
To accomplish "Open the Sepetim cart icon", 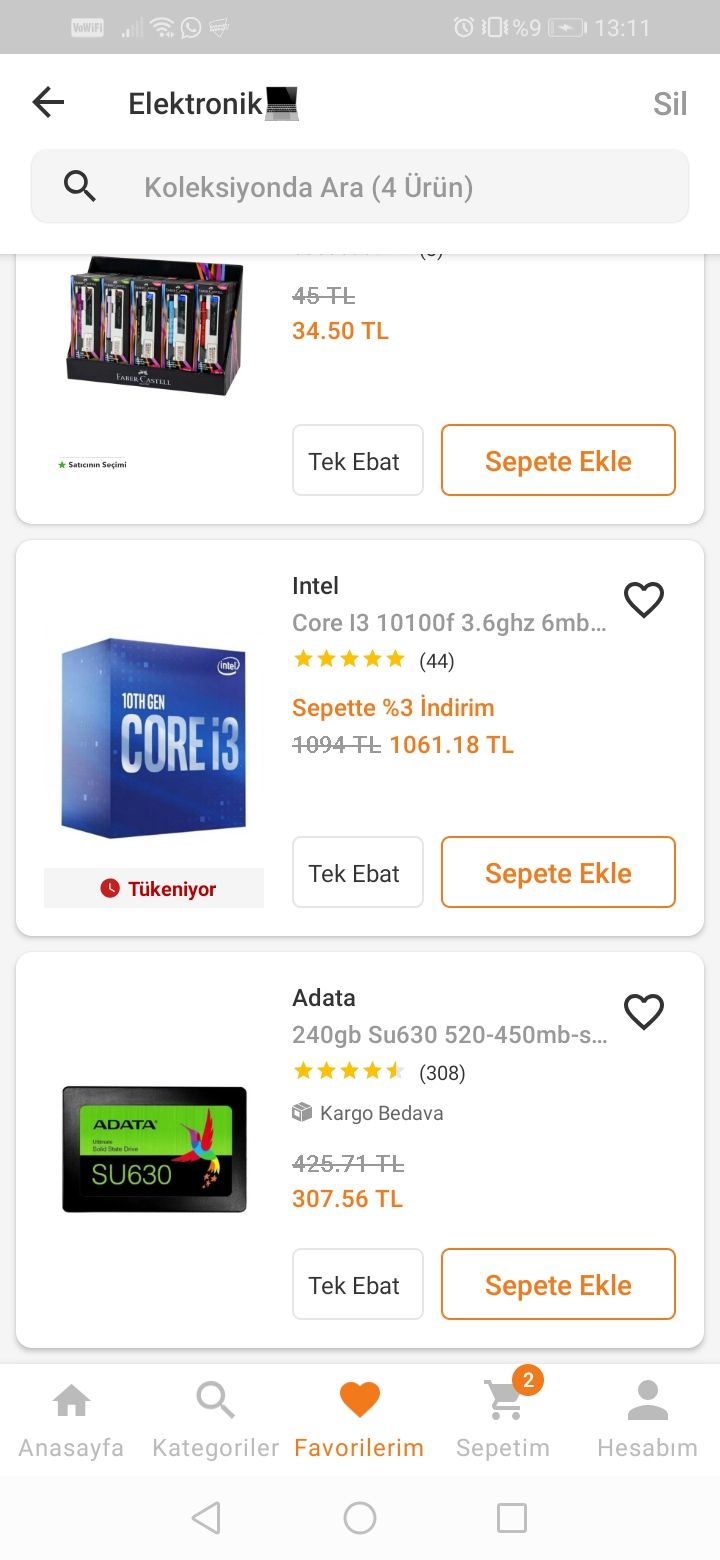I will (504, 1402).
